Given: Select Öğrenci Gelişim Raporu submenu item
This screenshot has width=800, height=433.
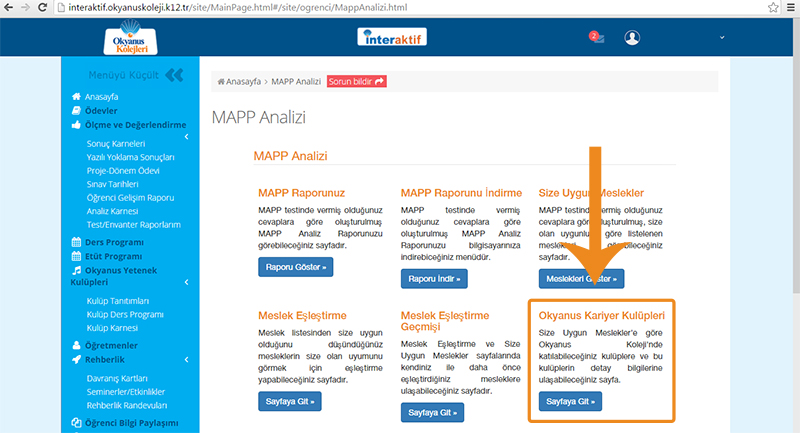Looking at the screenshot, I should click(x=130, y=197).
